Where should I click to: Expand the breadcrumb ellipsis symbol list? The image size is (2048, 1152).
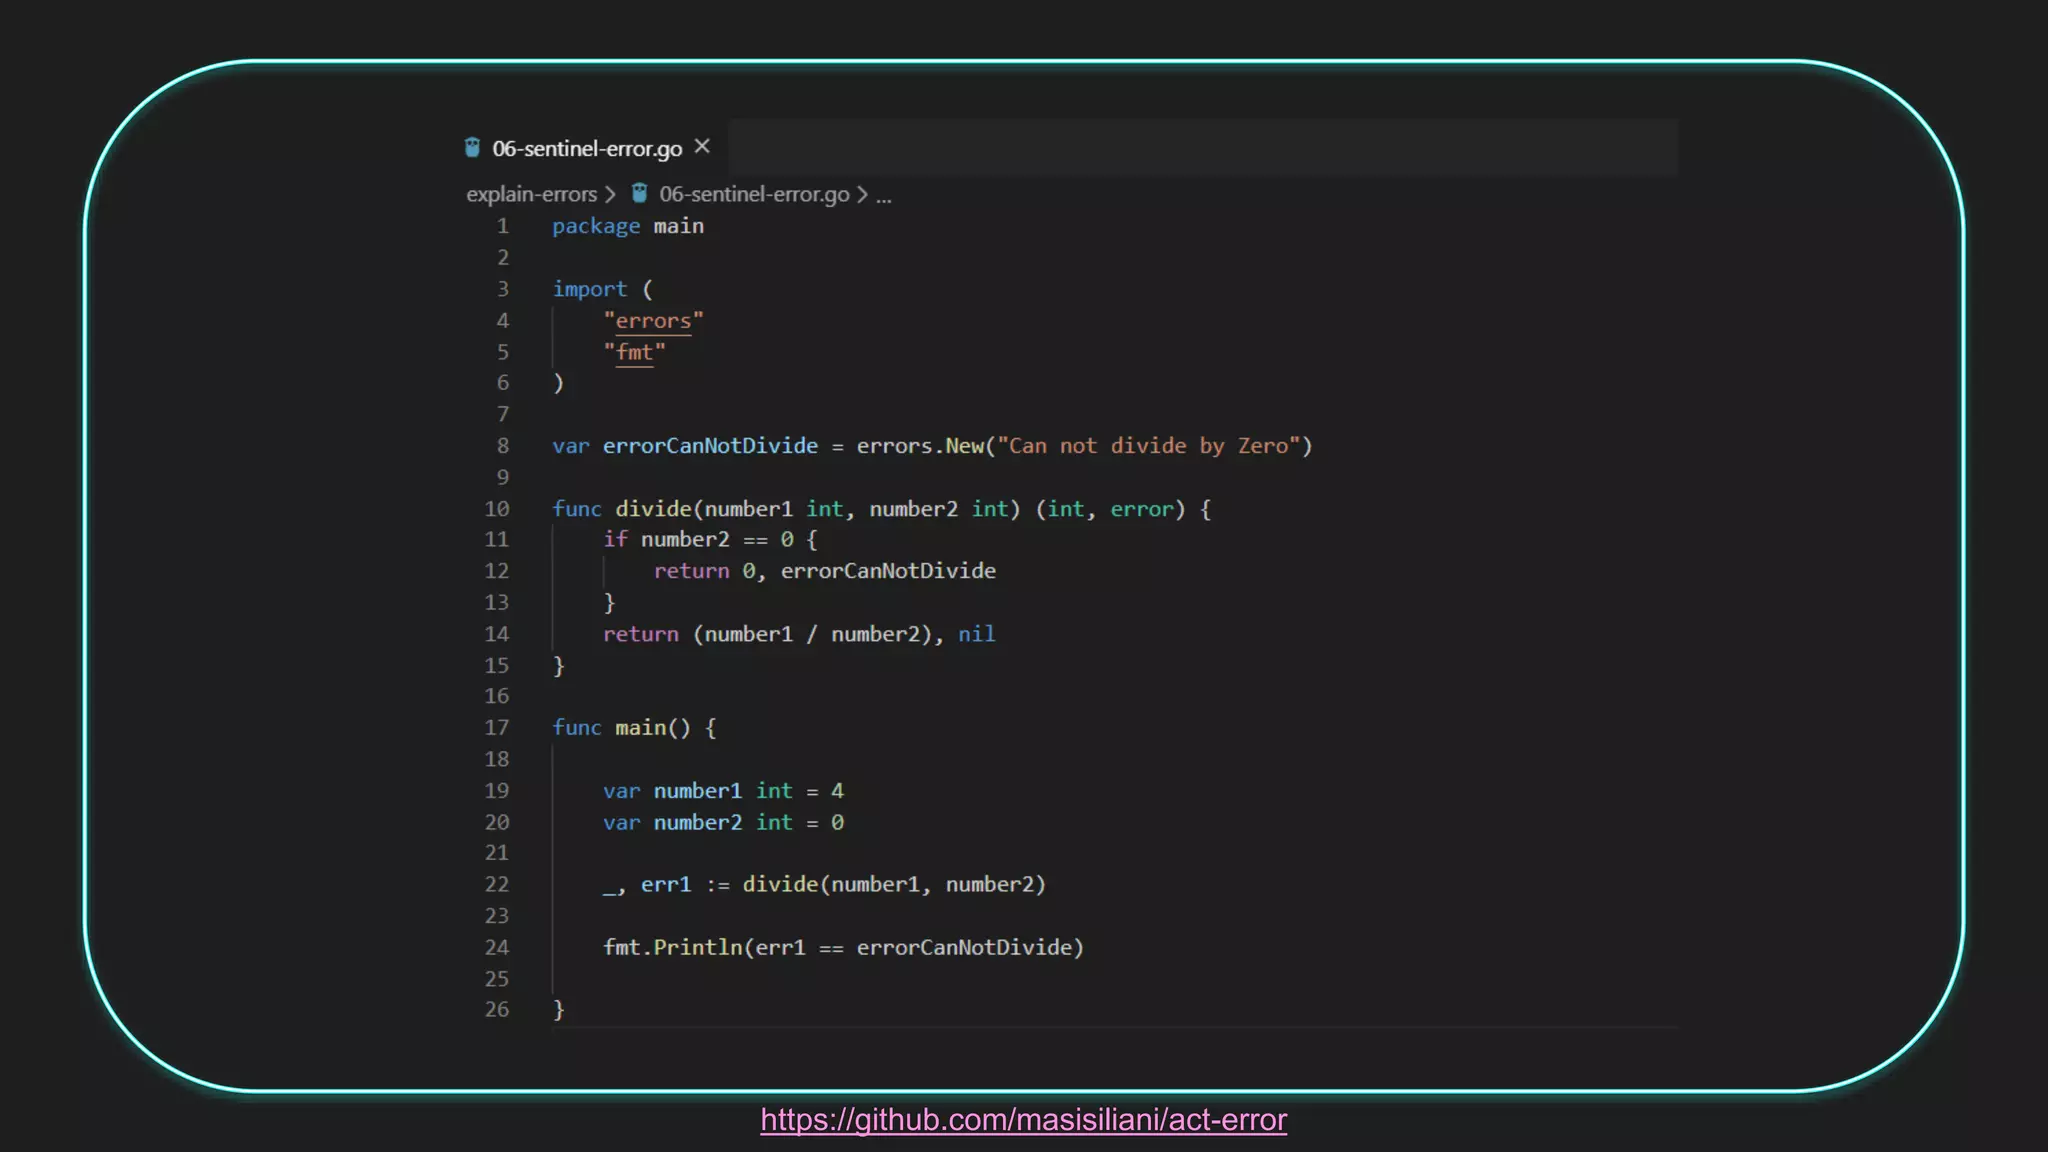tap(884, 196)
